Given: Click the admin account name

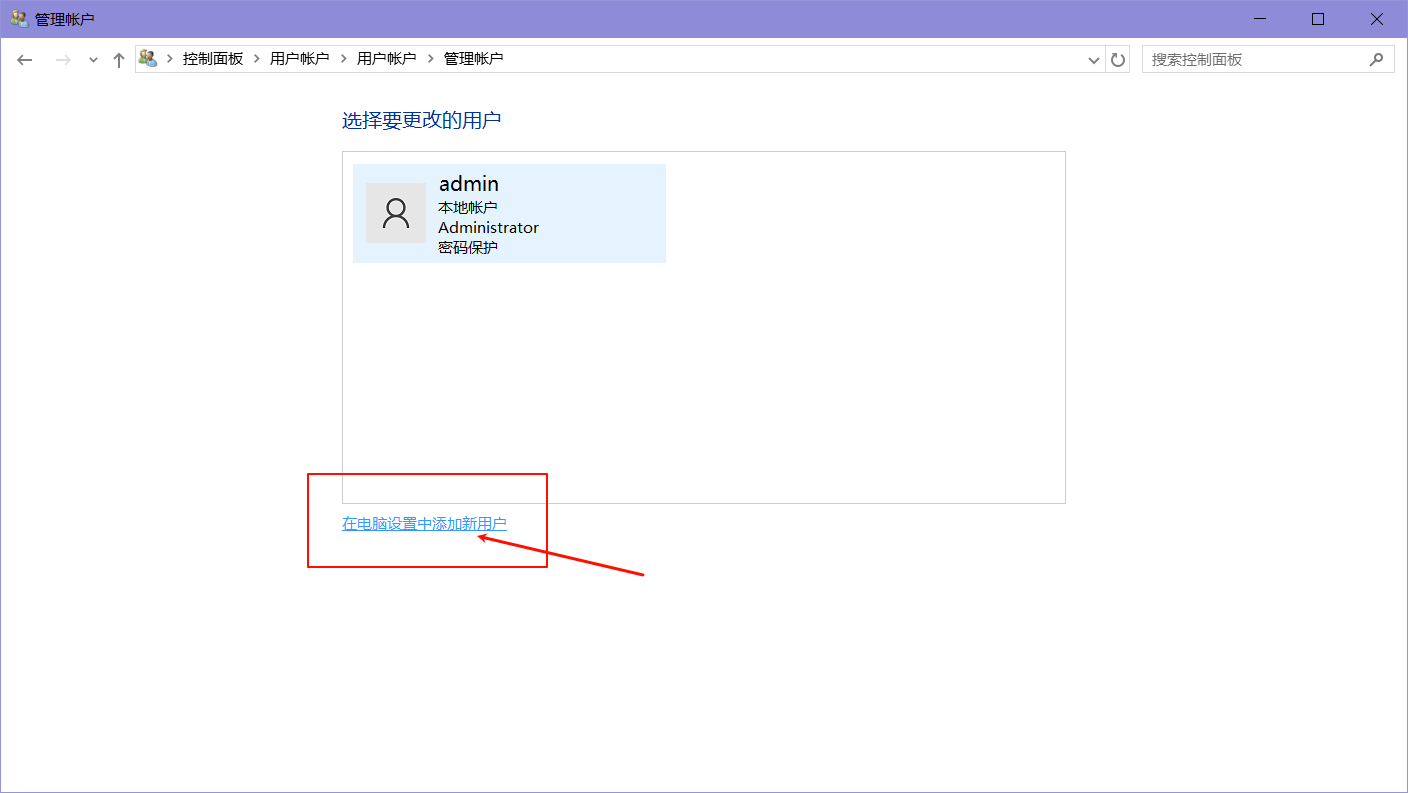Looking at the screenshot, I should 469,184.
